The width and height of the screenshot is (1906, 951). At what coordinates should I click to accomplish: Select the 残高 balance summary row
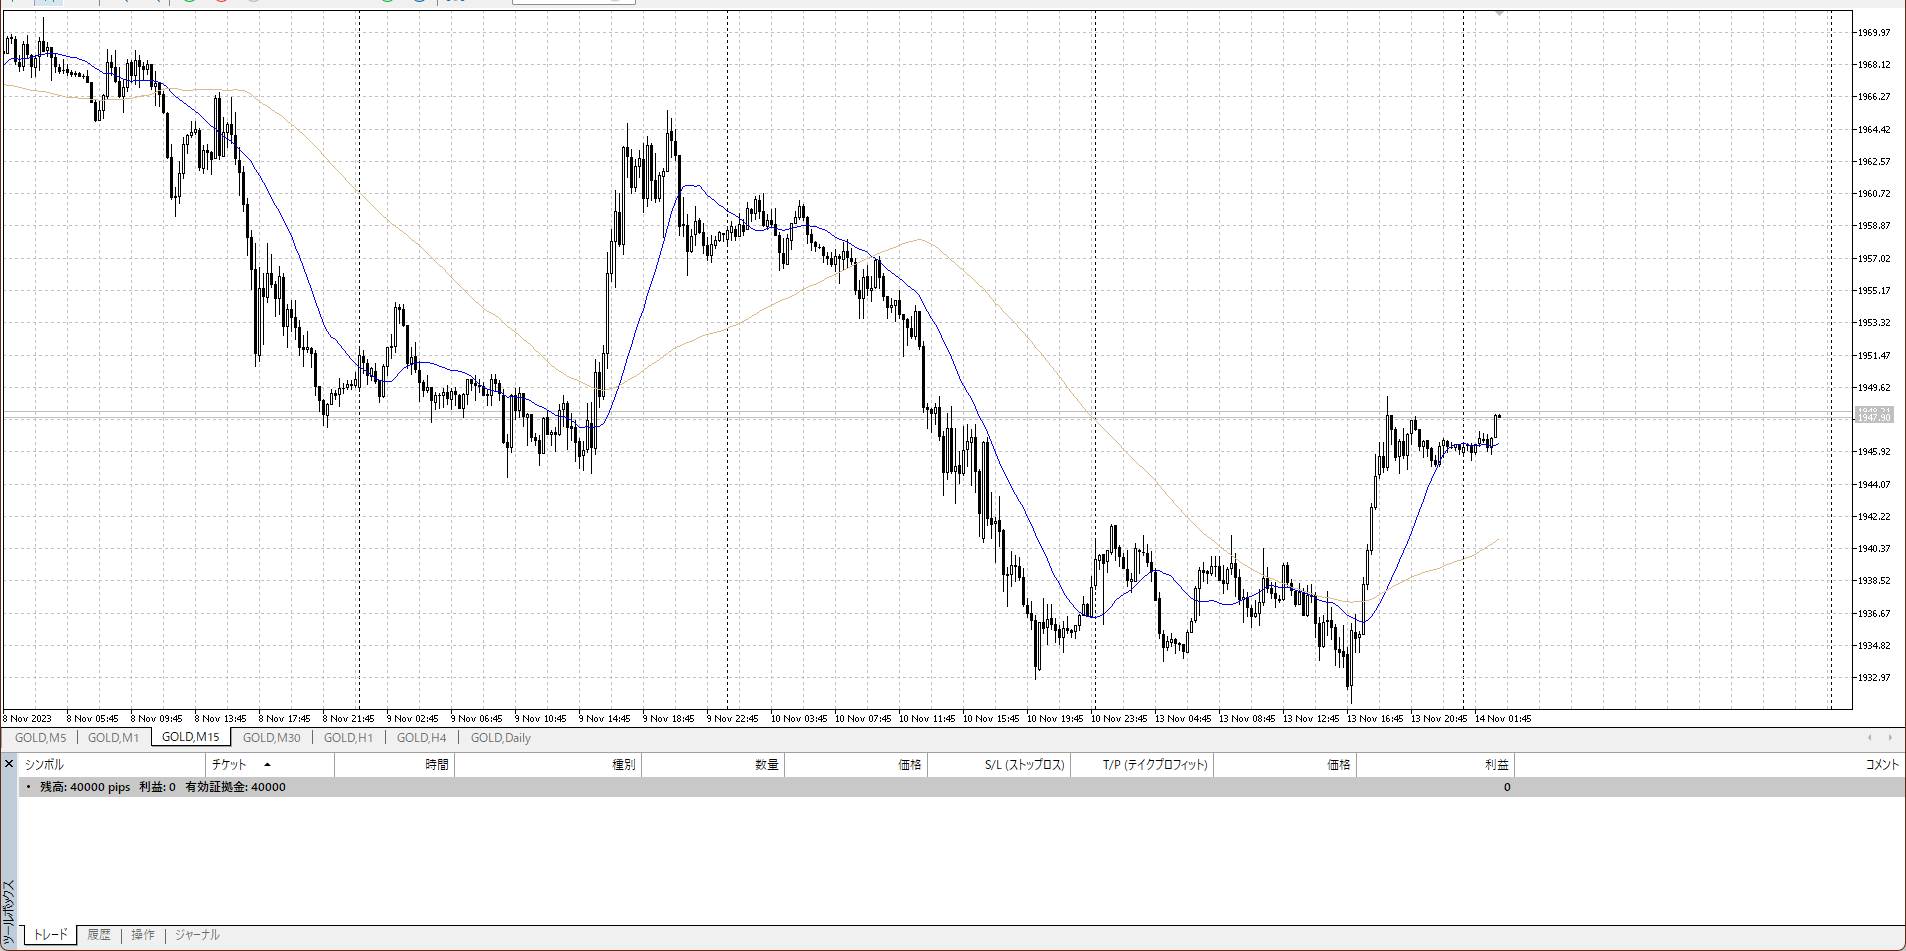162,787
